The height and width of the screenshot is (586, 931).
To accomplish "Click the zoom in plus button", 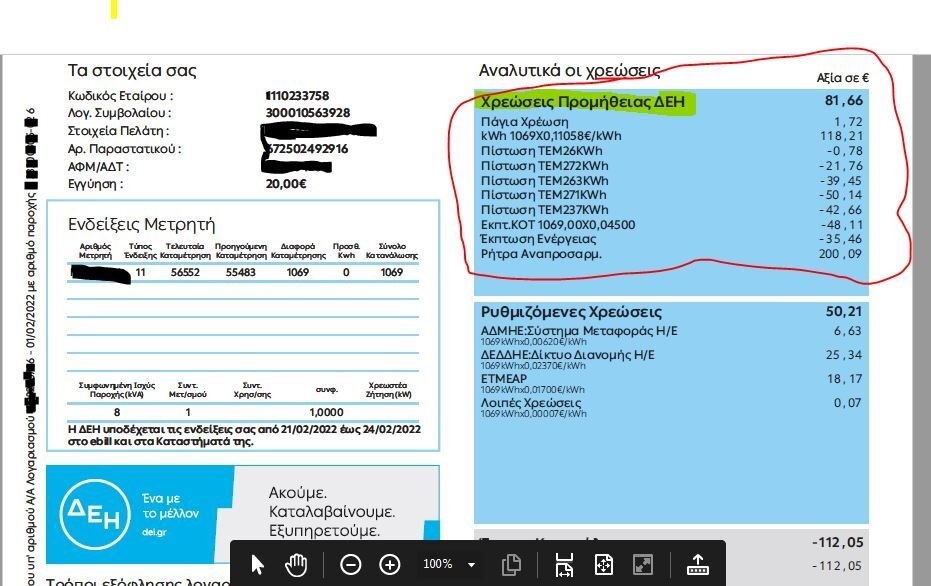I will point(390,565).
